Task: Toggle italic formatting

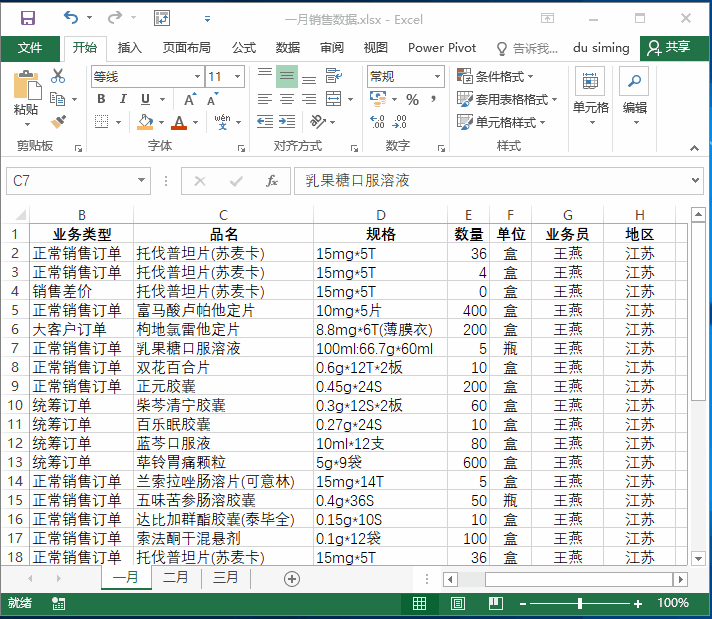Action: click(123, 99)
